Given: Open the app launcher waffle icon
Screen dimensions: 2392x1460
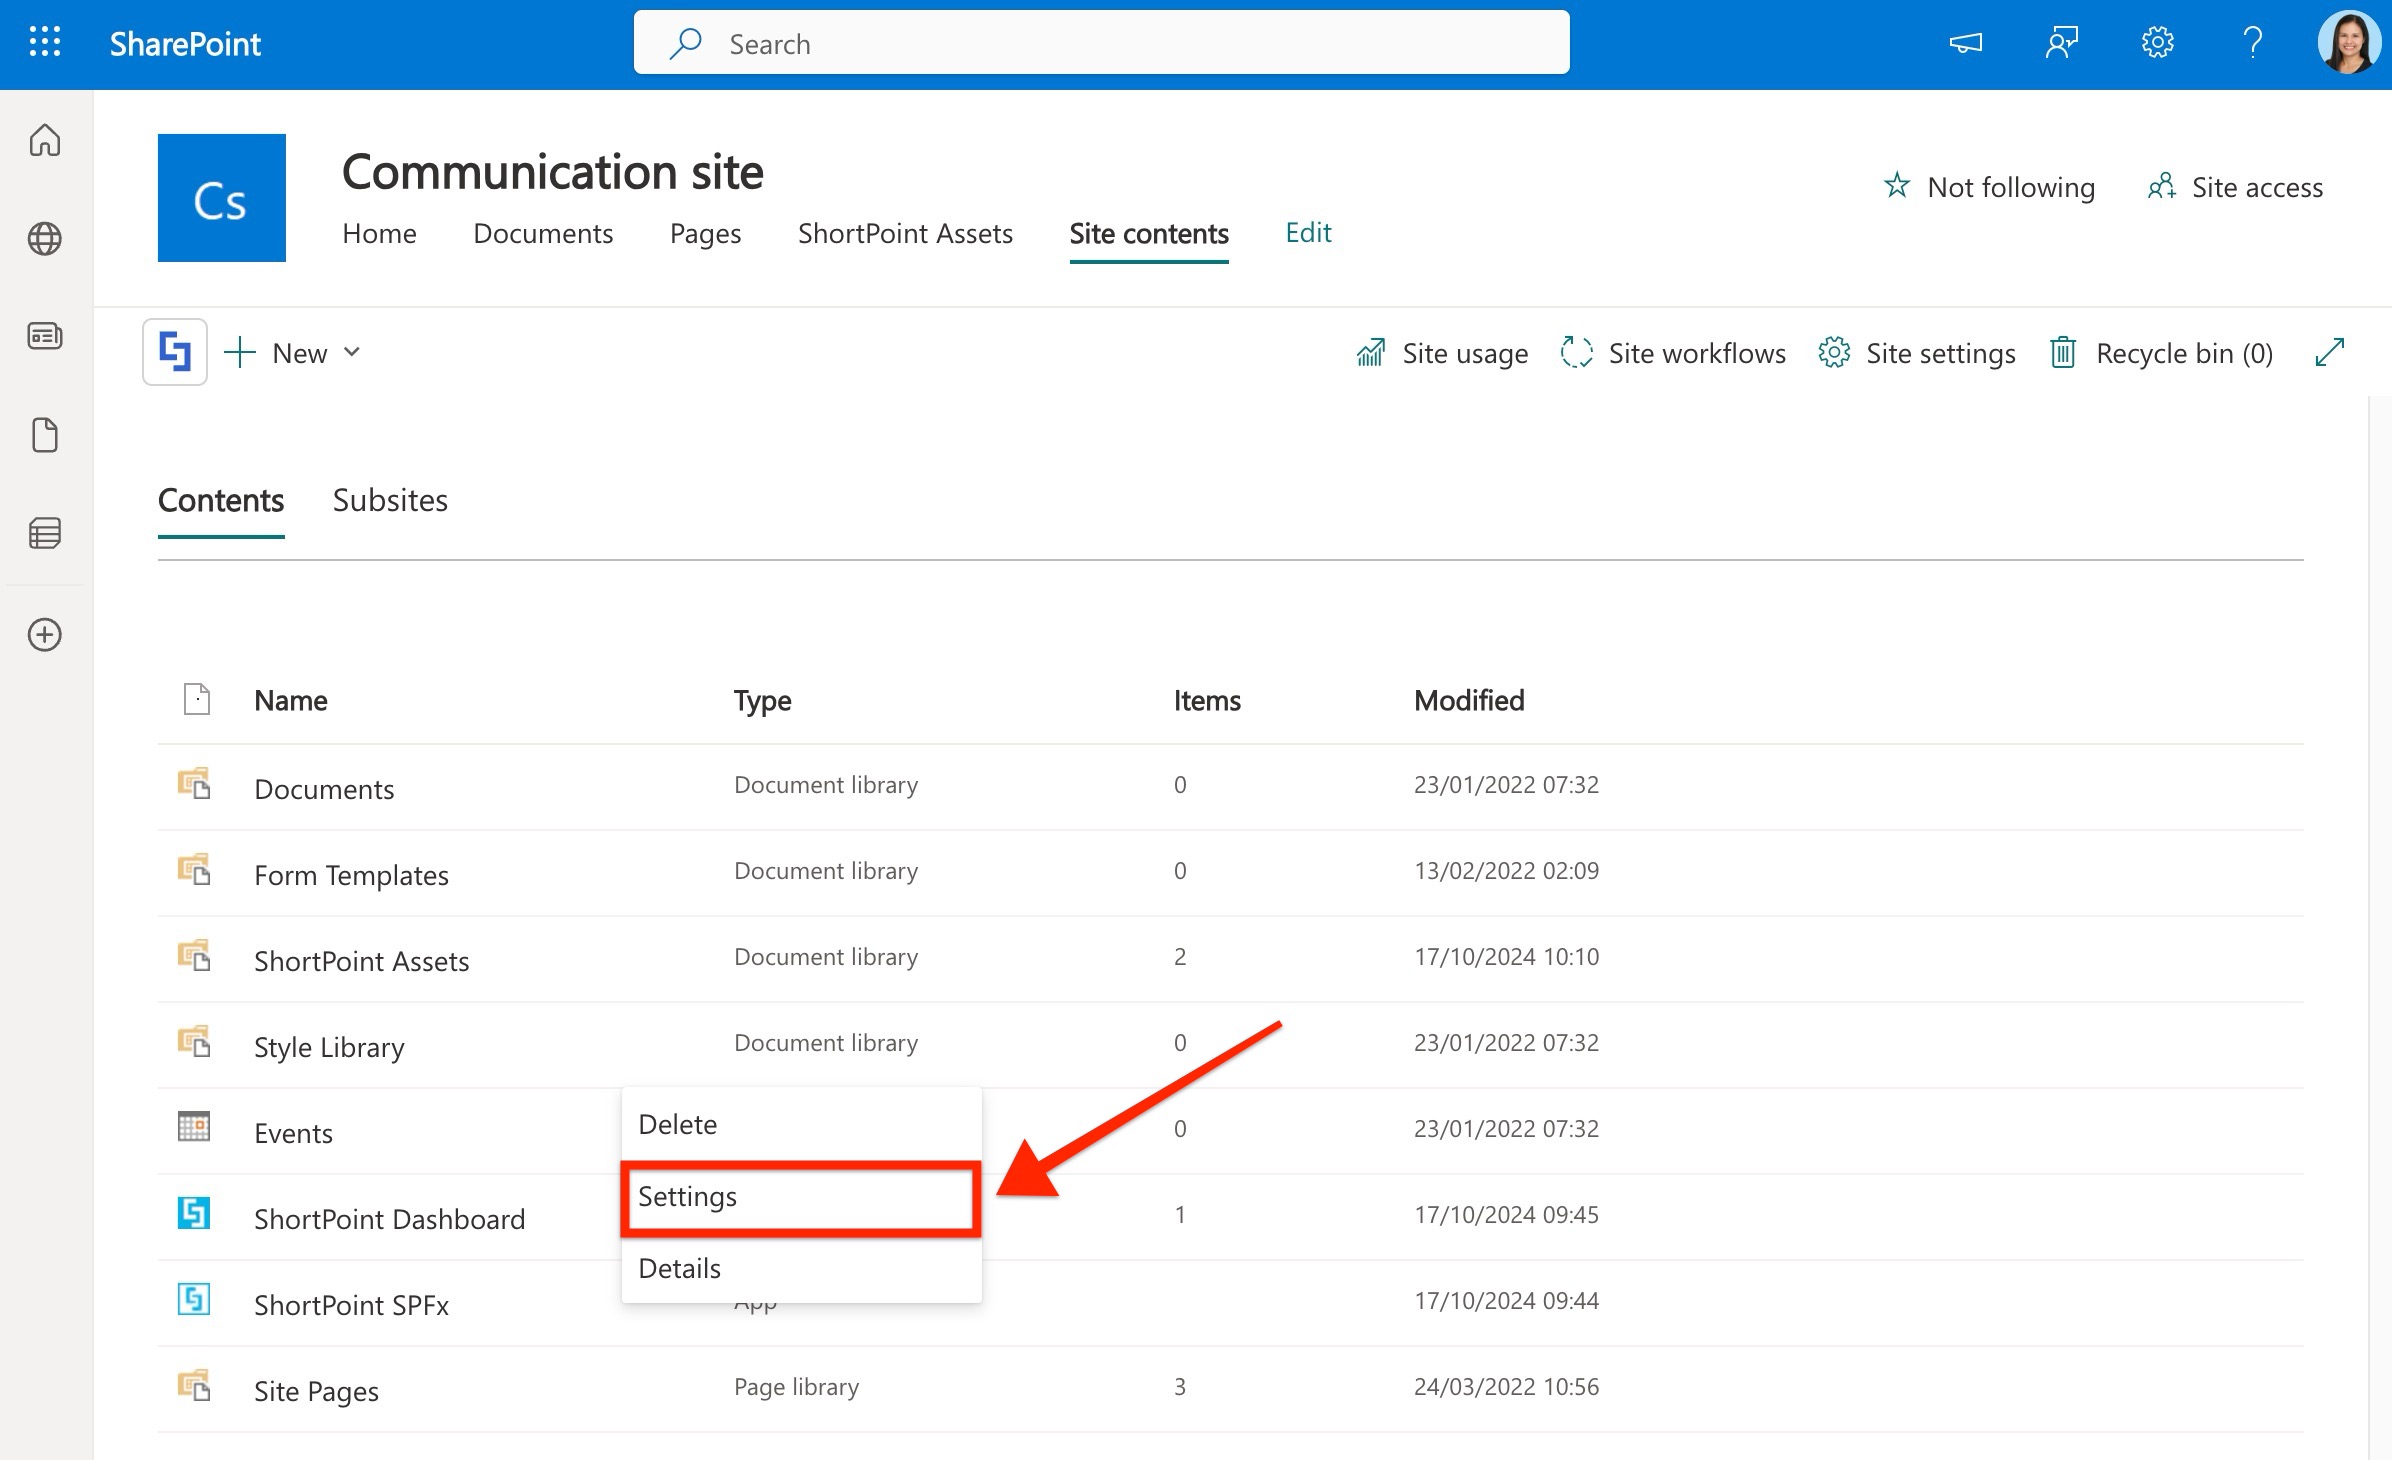Looking at the screenshot, I should [45, 43].
